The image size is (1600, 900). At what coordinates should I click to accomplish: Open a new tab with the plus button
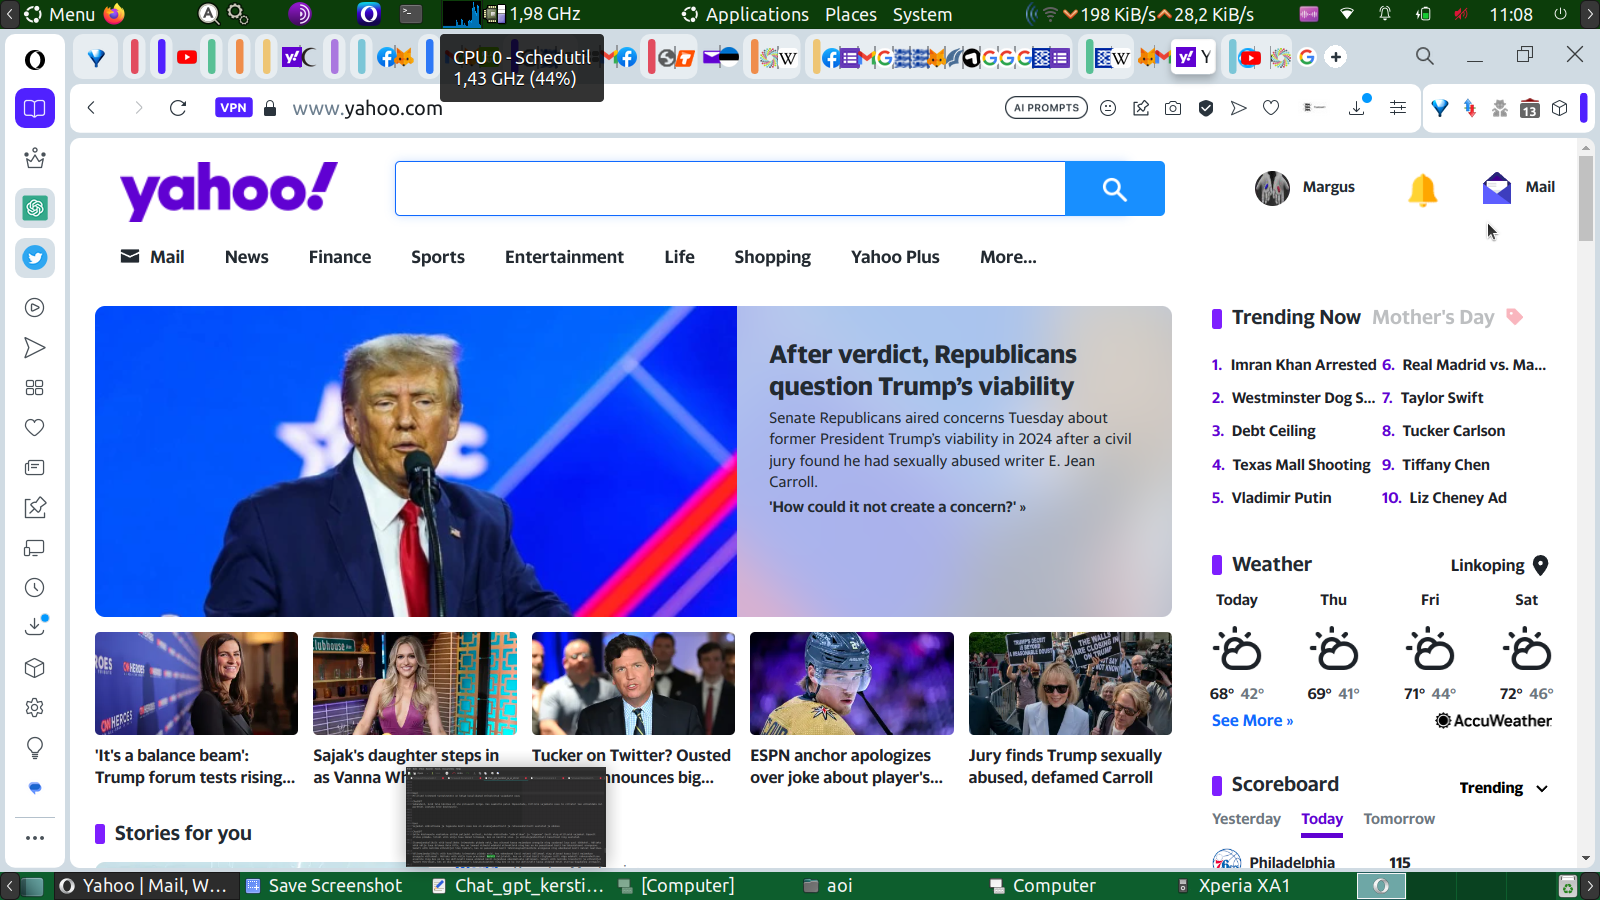1336,57
